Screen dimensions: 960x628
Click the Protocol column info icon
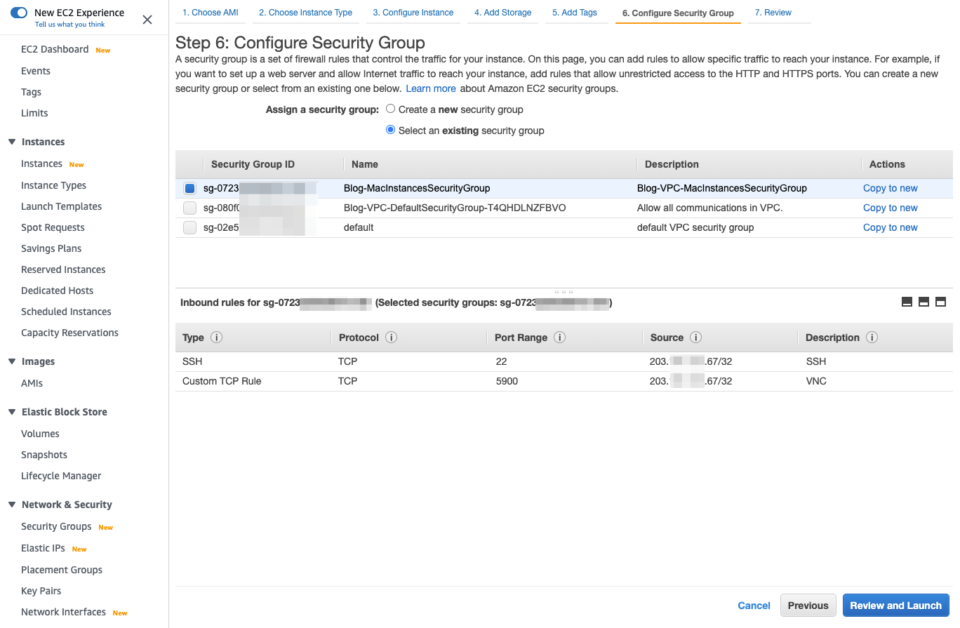(393, 337)
